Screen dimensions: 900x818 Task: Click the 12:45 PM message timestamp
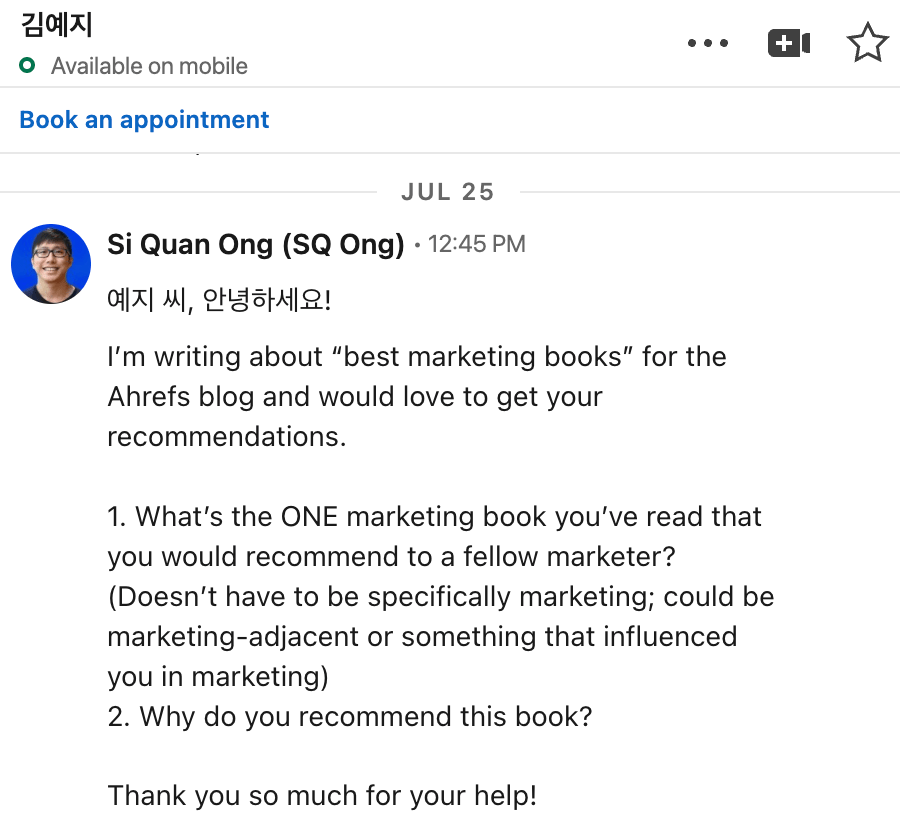(476, 244)
